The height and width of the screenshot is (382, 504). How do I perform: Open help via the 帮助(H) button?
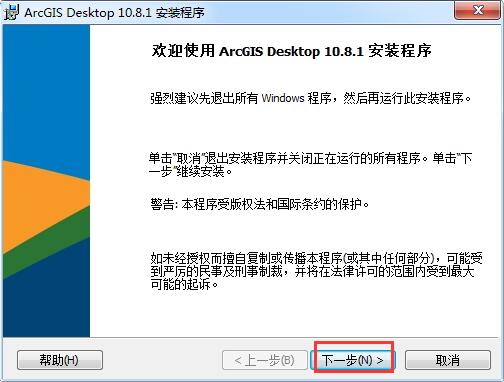pos(60,360)
